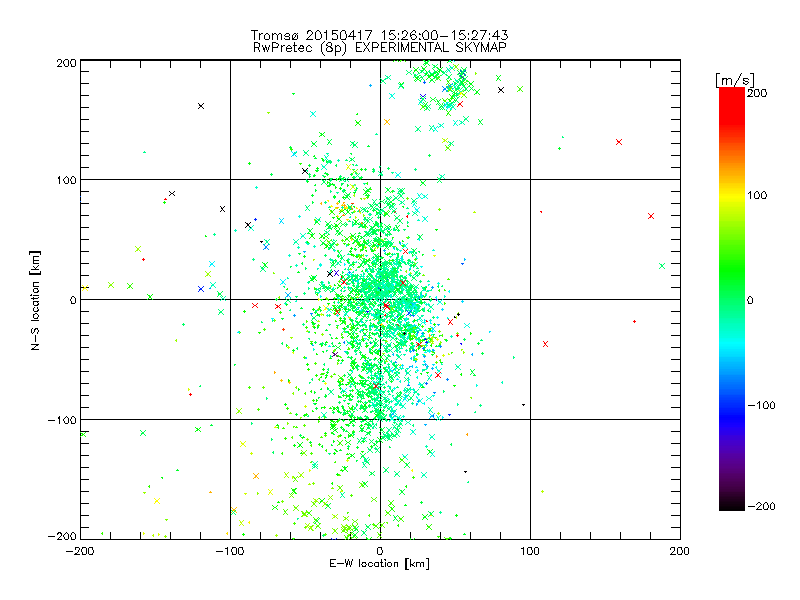
Task: Click the N-S axis tick label "-100"
Action: pyautogui.click(x=62, y=420)
